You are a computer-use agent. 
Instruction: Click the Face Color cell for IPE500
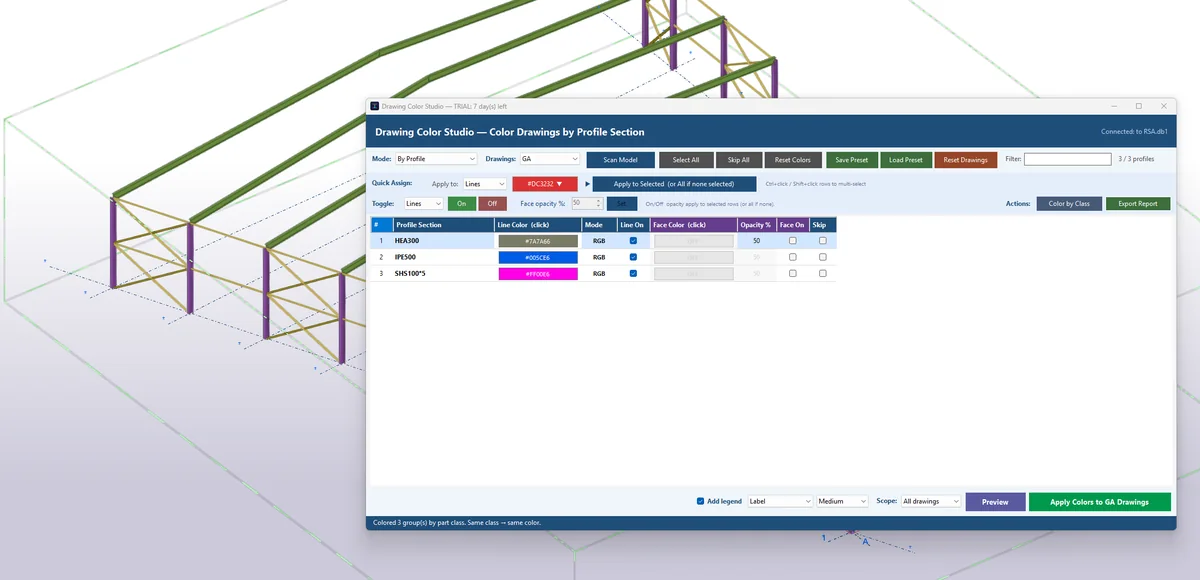pos(694,257)
